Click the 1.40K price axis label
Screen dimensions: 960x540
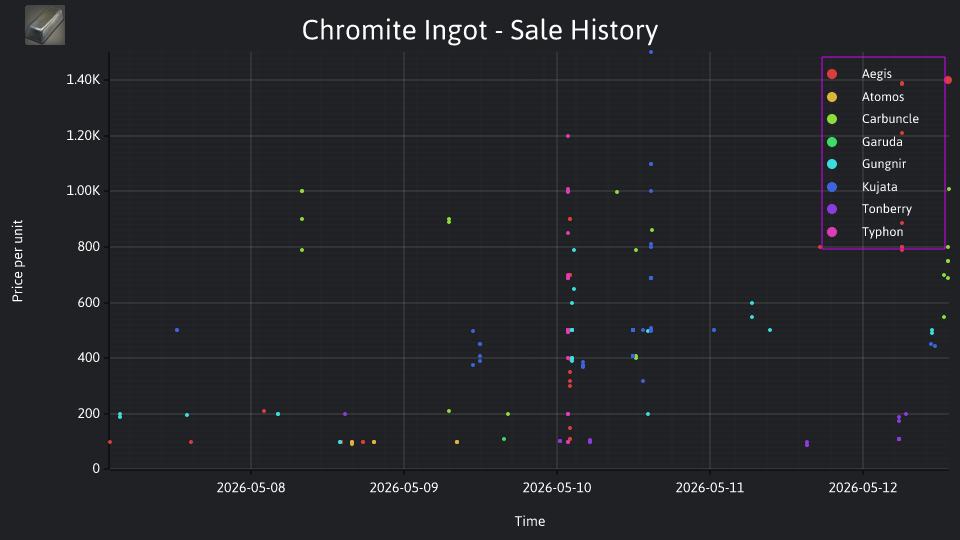coord(83,80)
